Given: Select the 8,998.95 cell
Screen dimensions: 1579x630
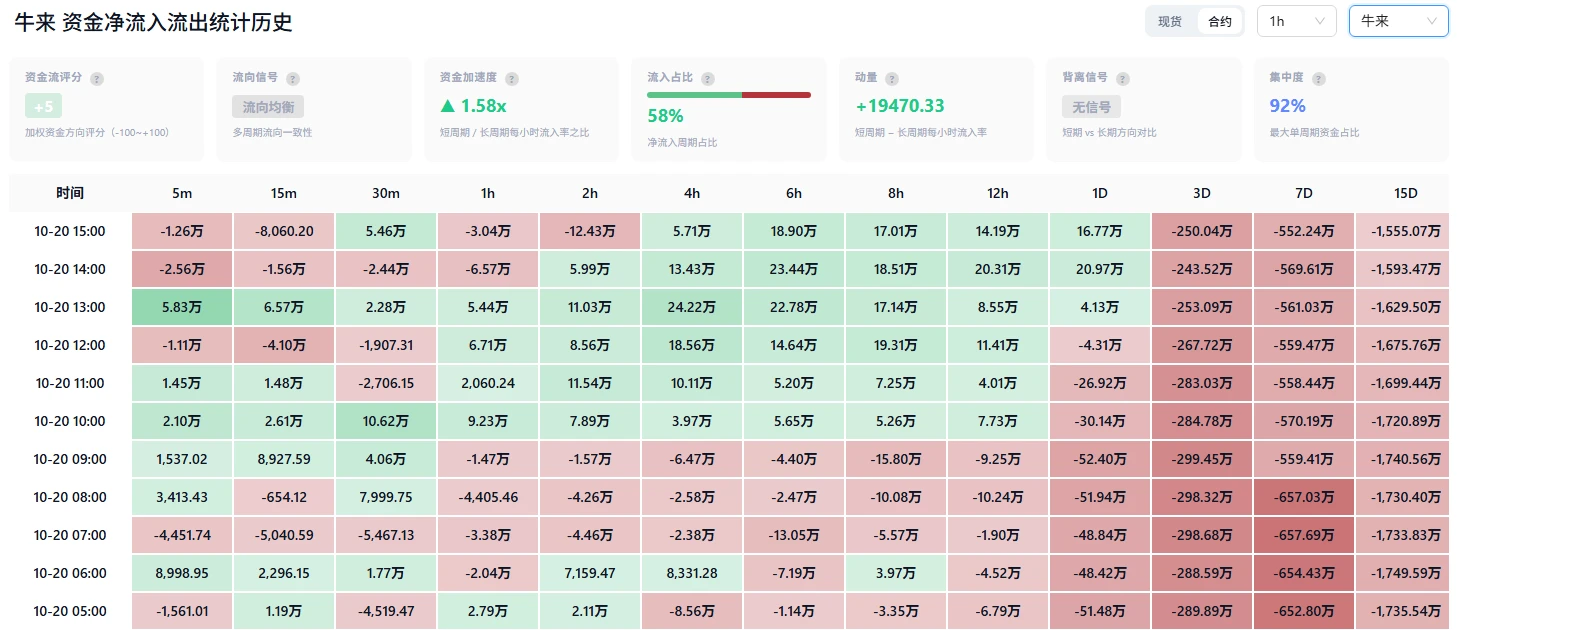Looking at the screenshot, I should coord(182,573).
